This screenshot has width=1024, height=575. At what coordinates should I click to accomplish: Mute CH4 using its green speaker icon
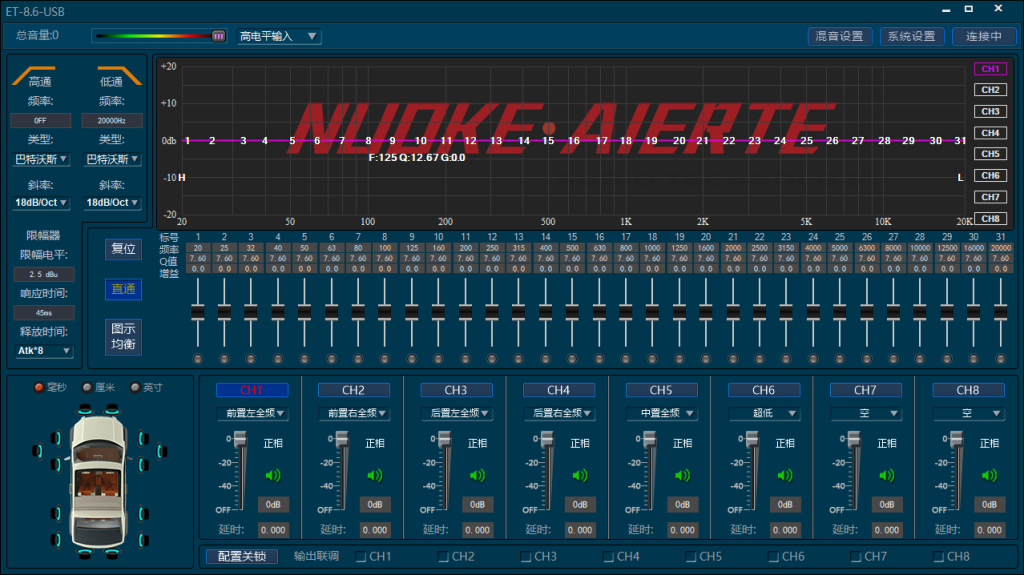pos(580,475)
